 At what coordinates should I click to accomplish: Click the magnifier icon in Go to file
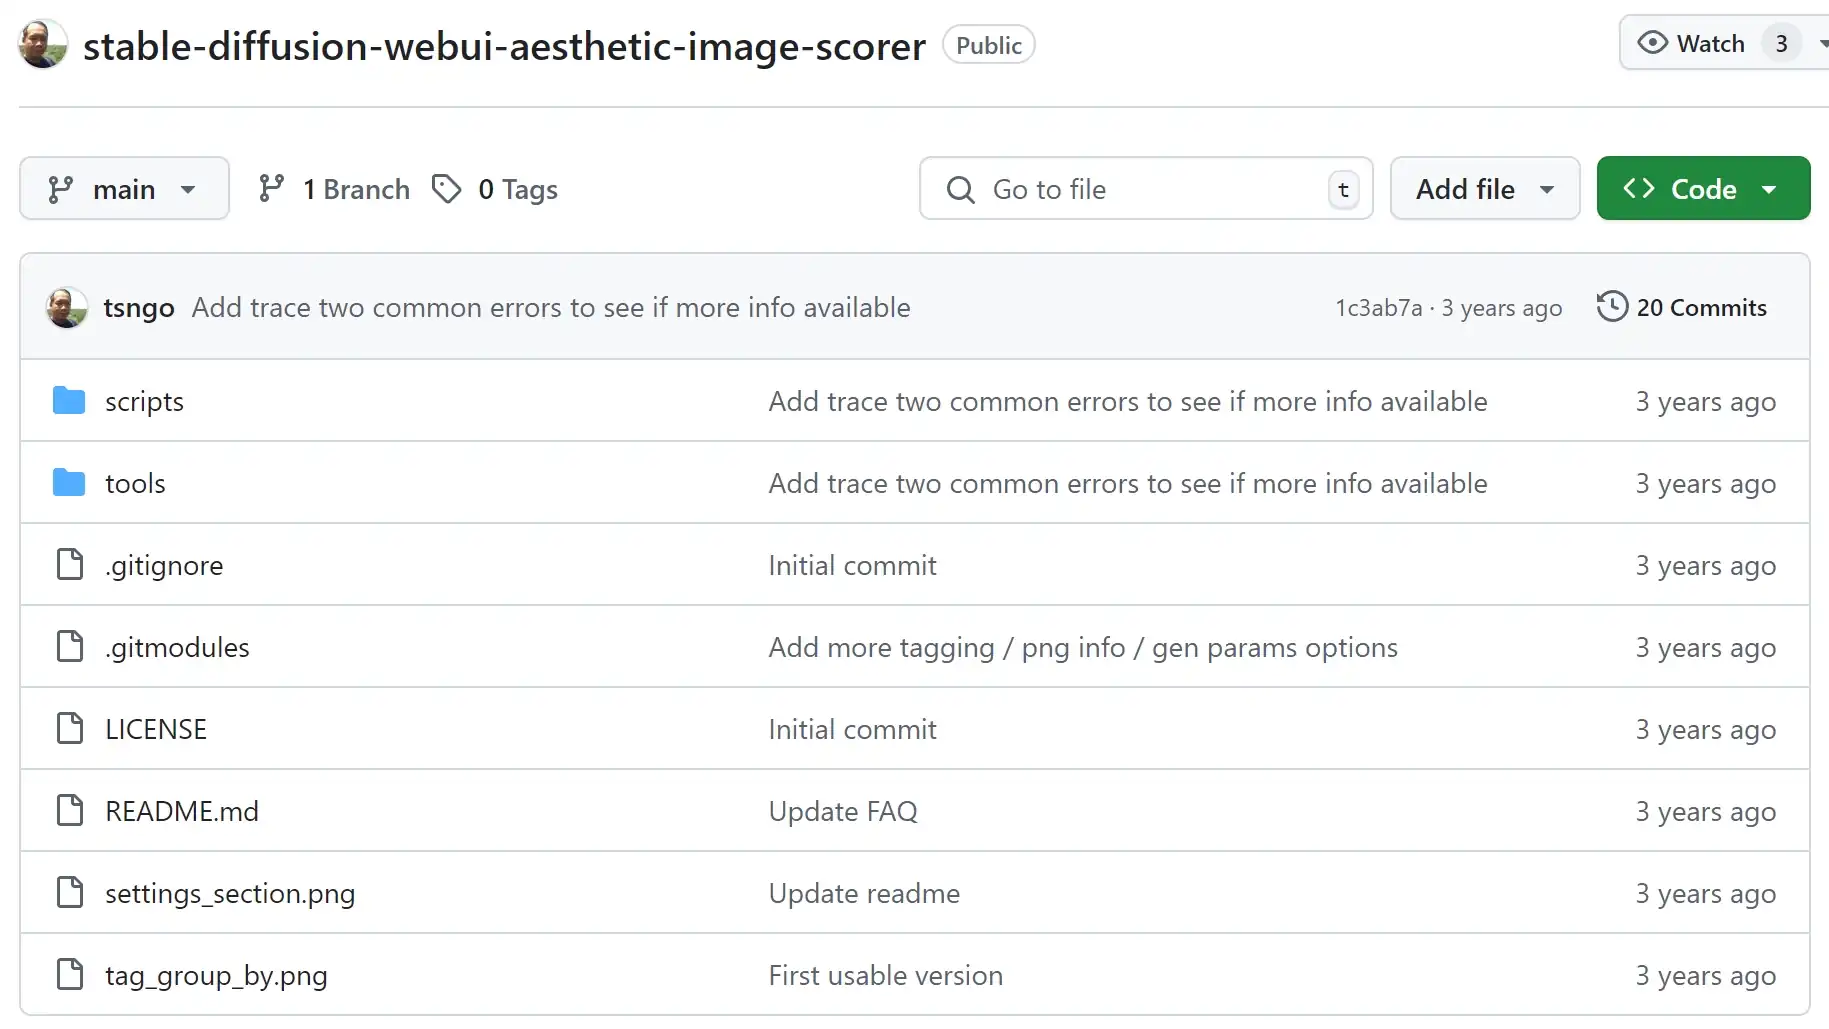[960, 189]
